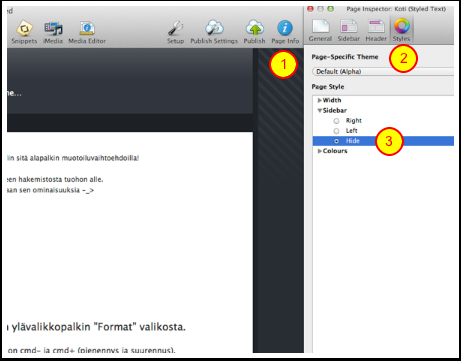Image resolution: width=461 pixels, height=361 pixels.
Task: Open the Setup wrench icon
Action: point(176,32)
